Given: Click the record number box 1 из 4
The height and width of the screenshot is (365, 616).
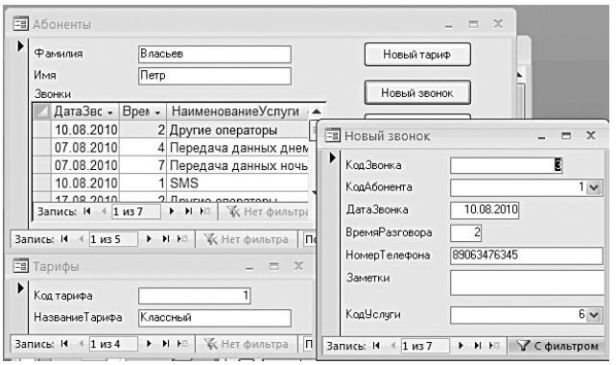Looking at the screenshot, I should pos(113,345).
